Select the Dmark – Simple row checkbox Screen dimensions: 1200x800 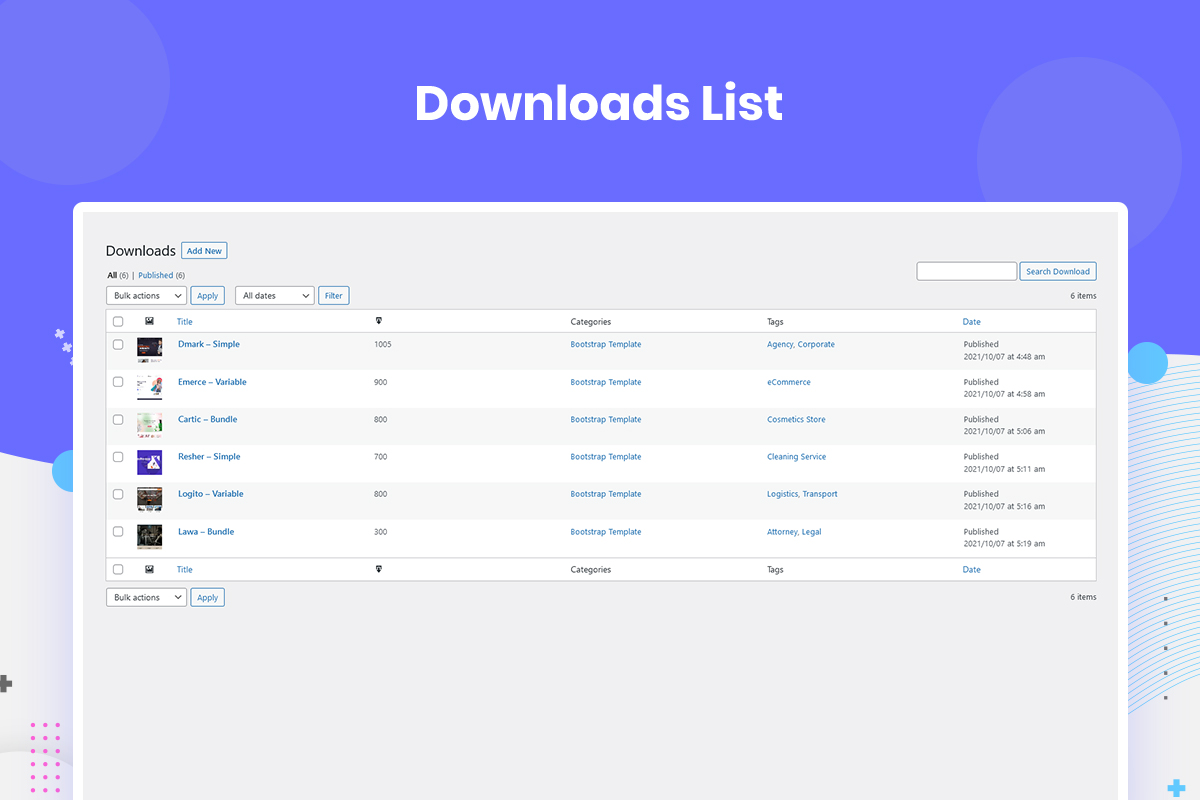(x=118, y=345)
